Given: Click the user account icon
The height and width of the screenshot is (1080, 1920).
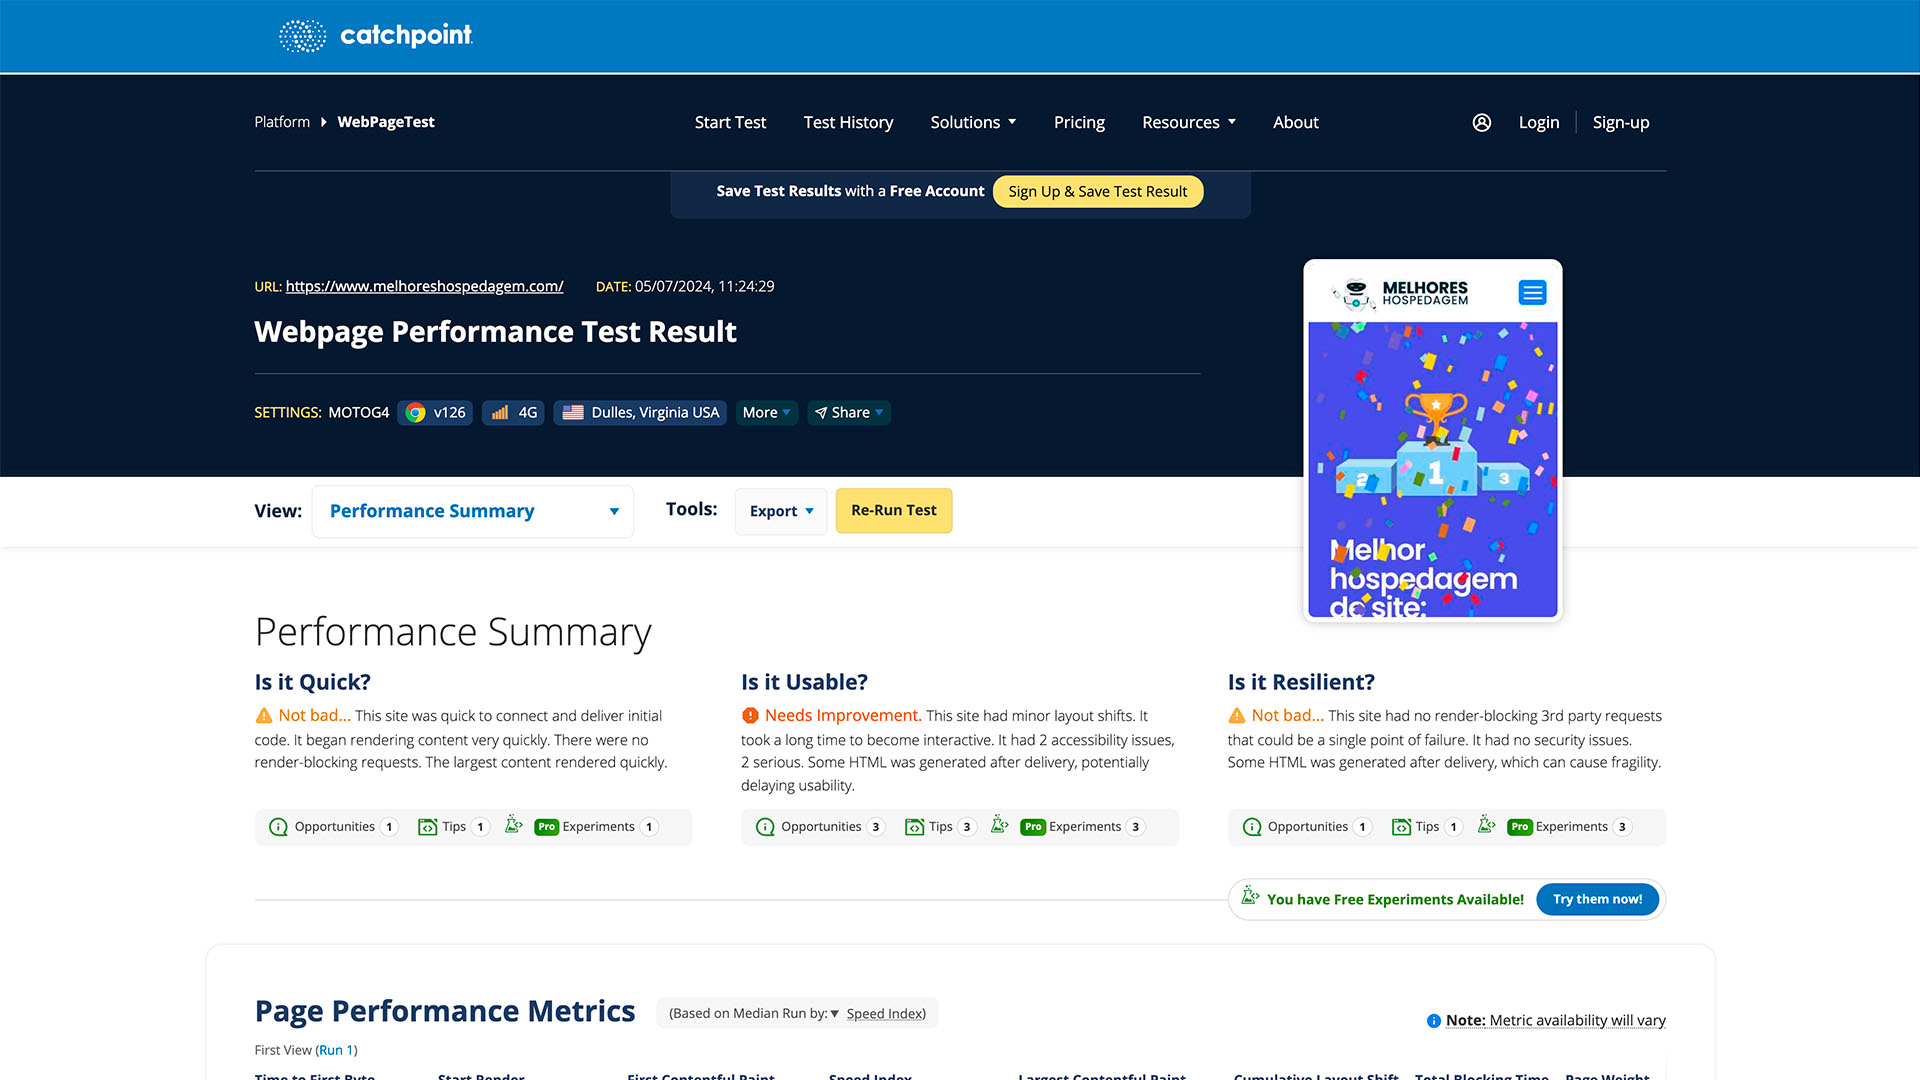Looking at the screenshot, I should pos(1481,121).
